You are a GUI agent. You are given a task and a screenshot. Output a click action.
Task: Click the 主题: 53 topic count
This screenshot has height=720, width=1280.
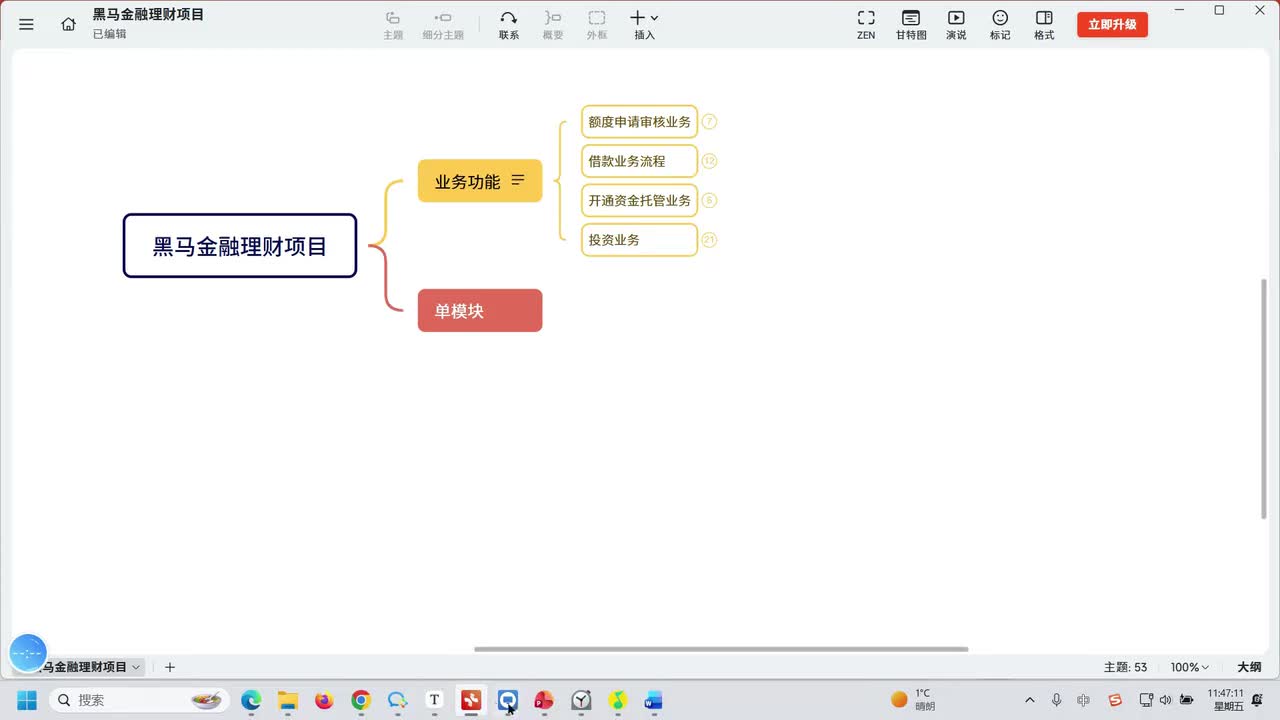click(1125, 667)
